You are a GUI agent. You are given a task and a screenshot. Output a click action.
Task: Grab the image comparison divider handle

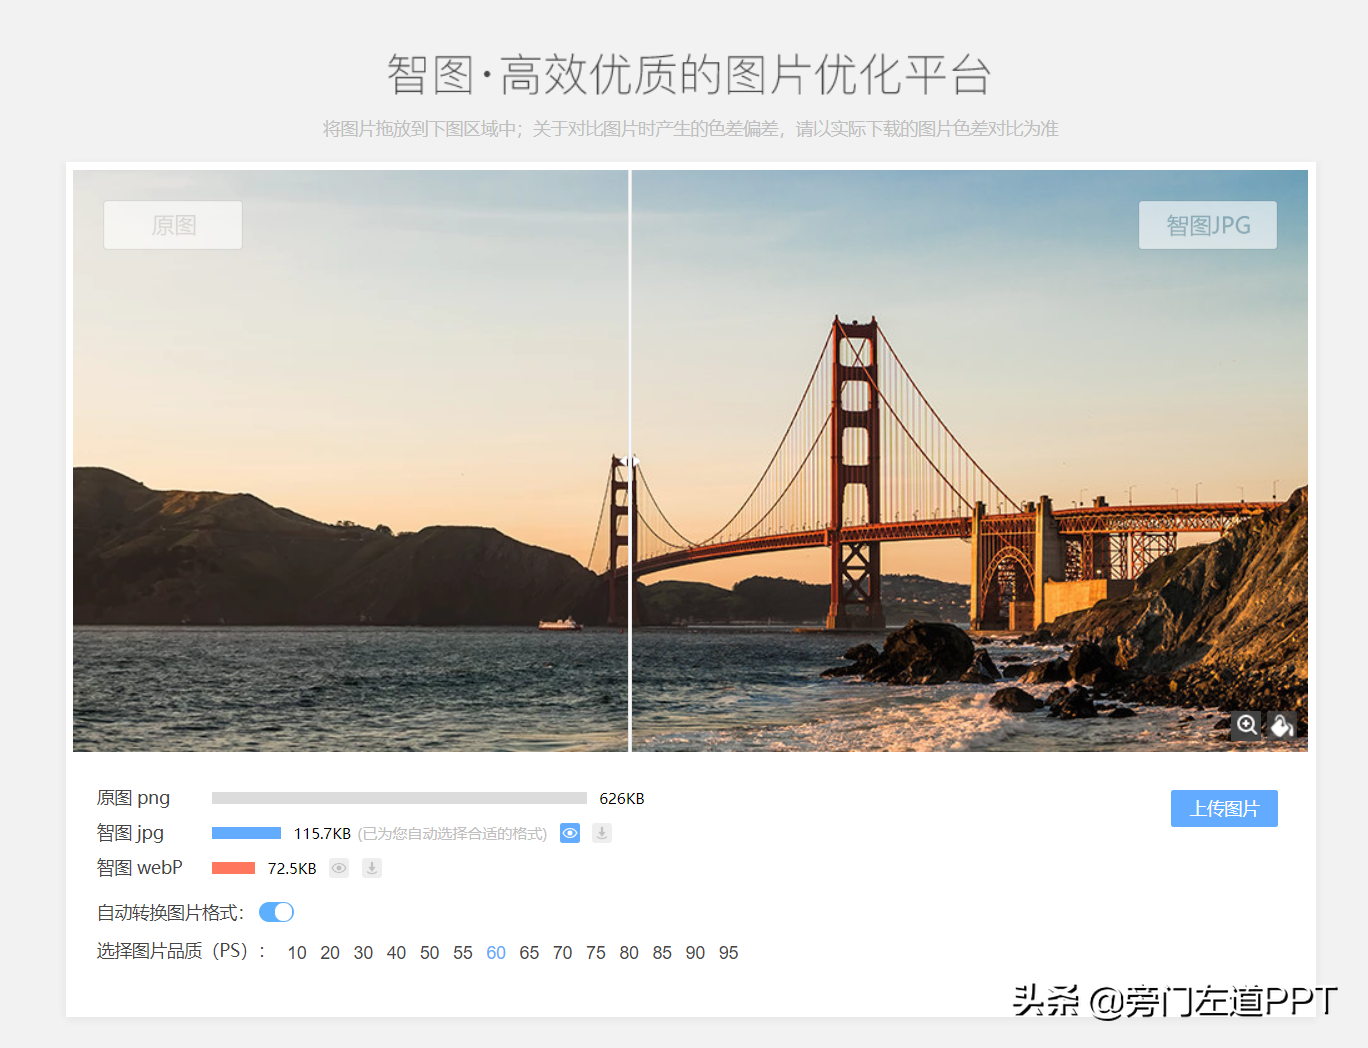coord(630,461)
